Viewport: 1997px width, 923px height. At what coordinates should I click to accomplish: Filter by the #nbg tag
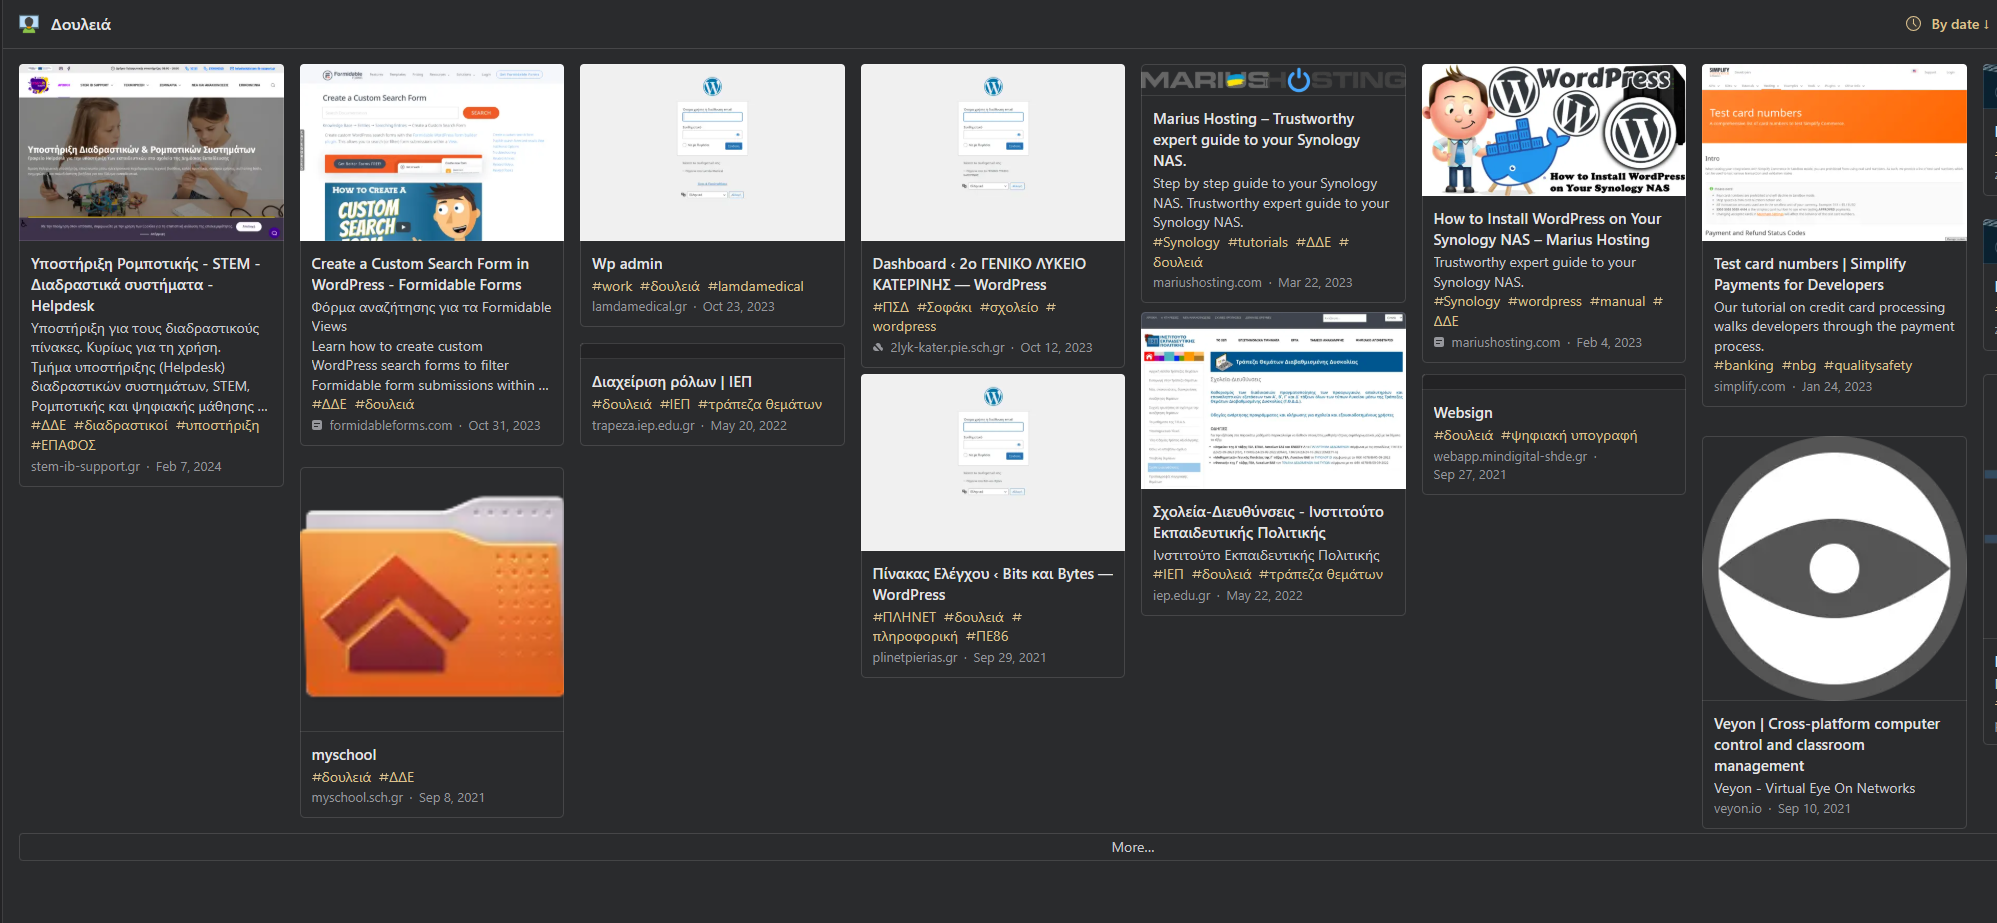[x=1799, y=365]
